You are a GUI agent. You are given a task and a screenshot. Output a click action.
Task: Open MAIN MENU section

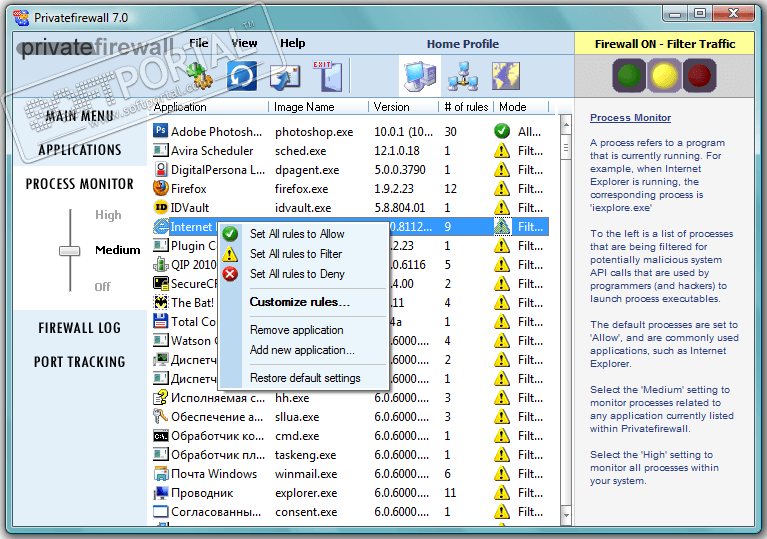click(79, 116)
